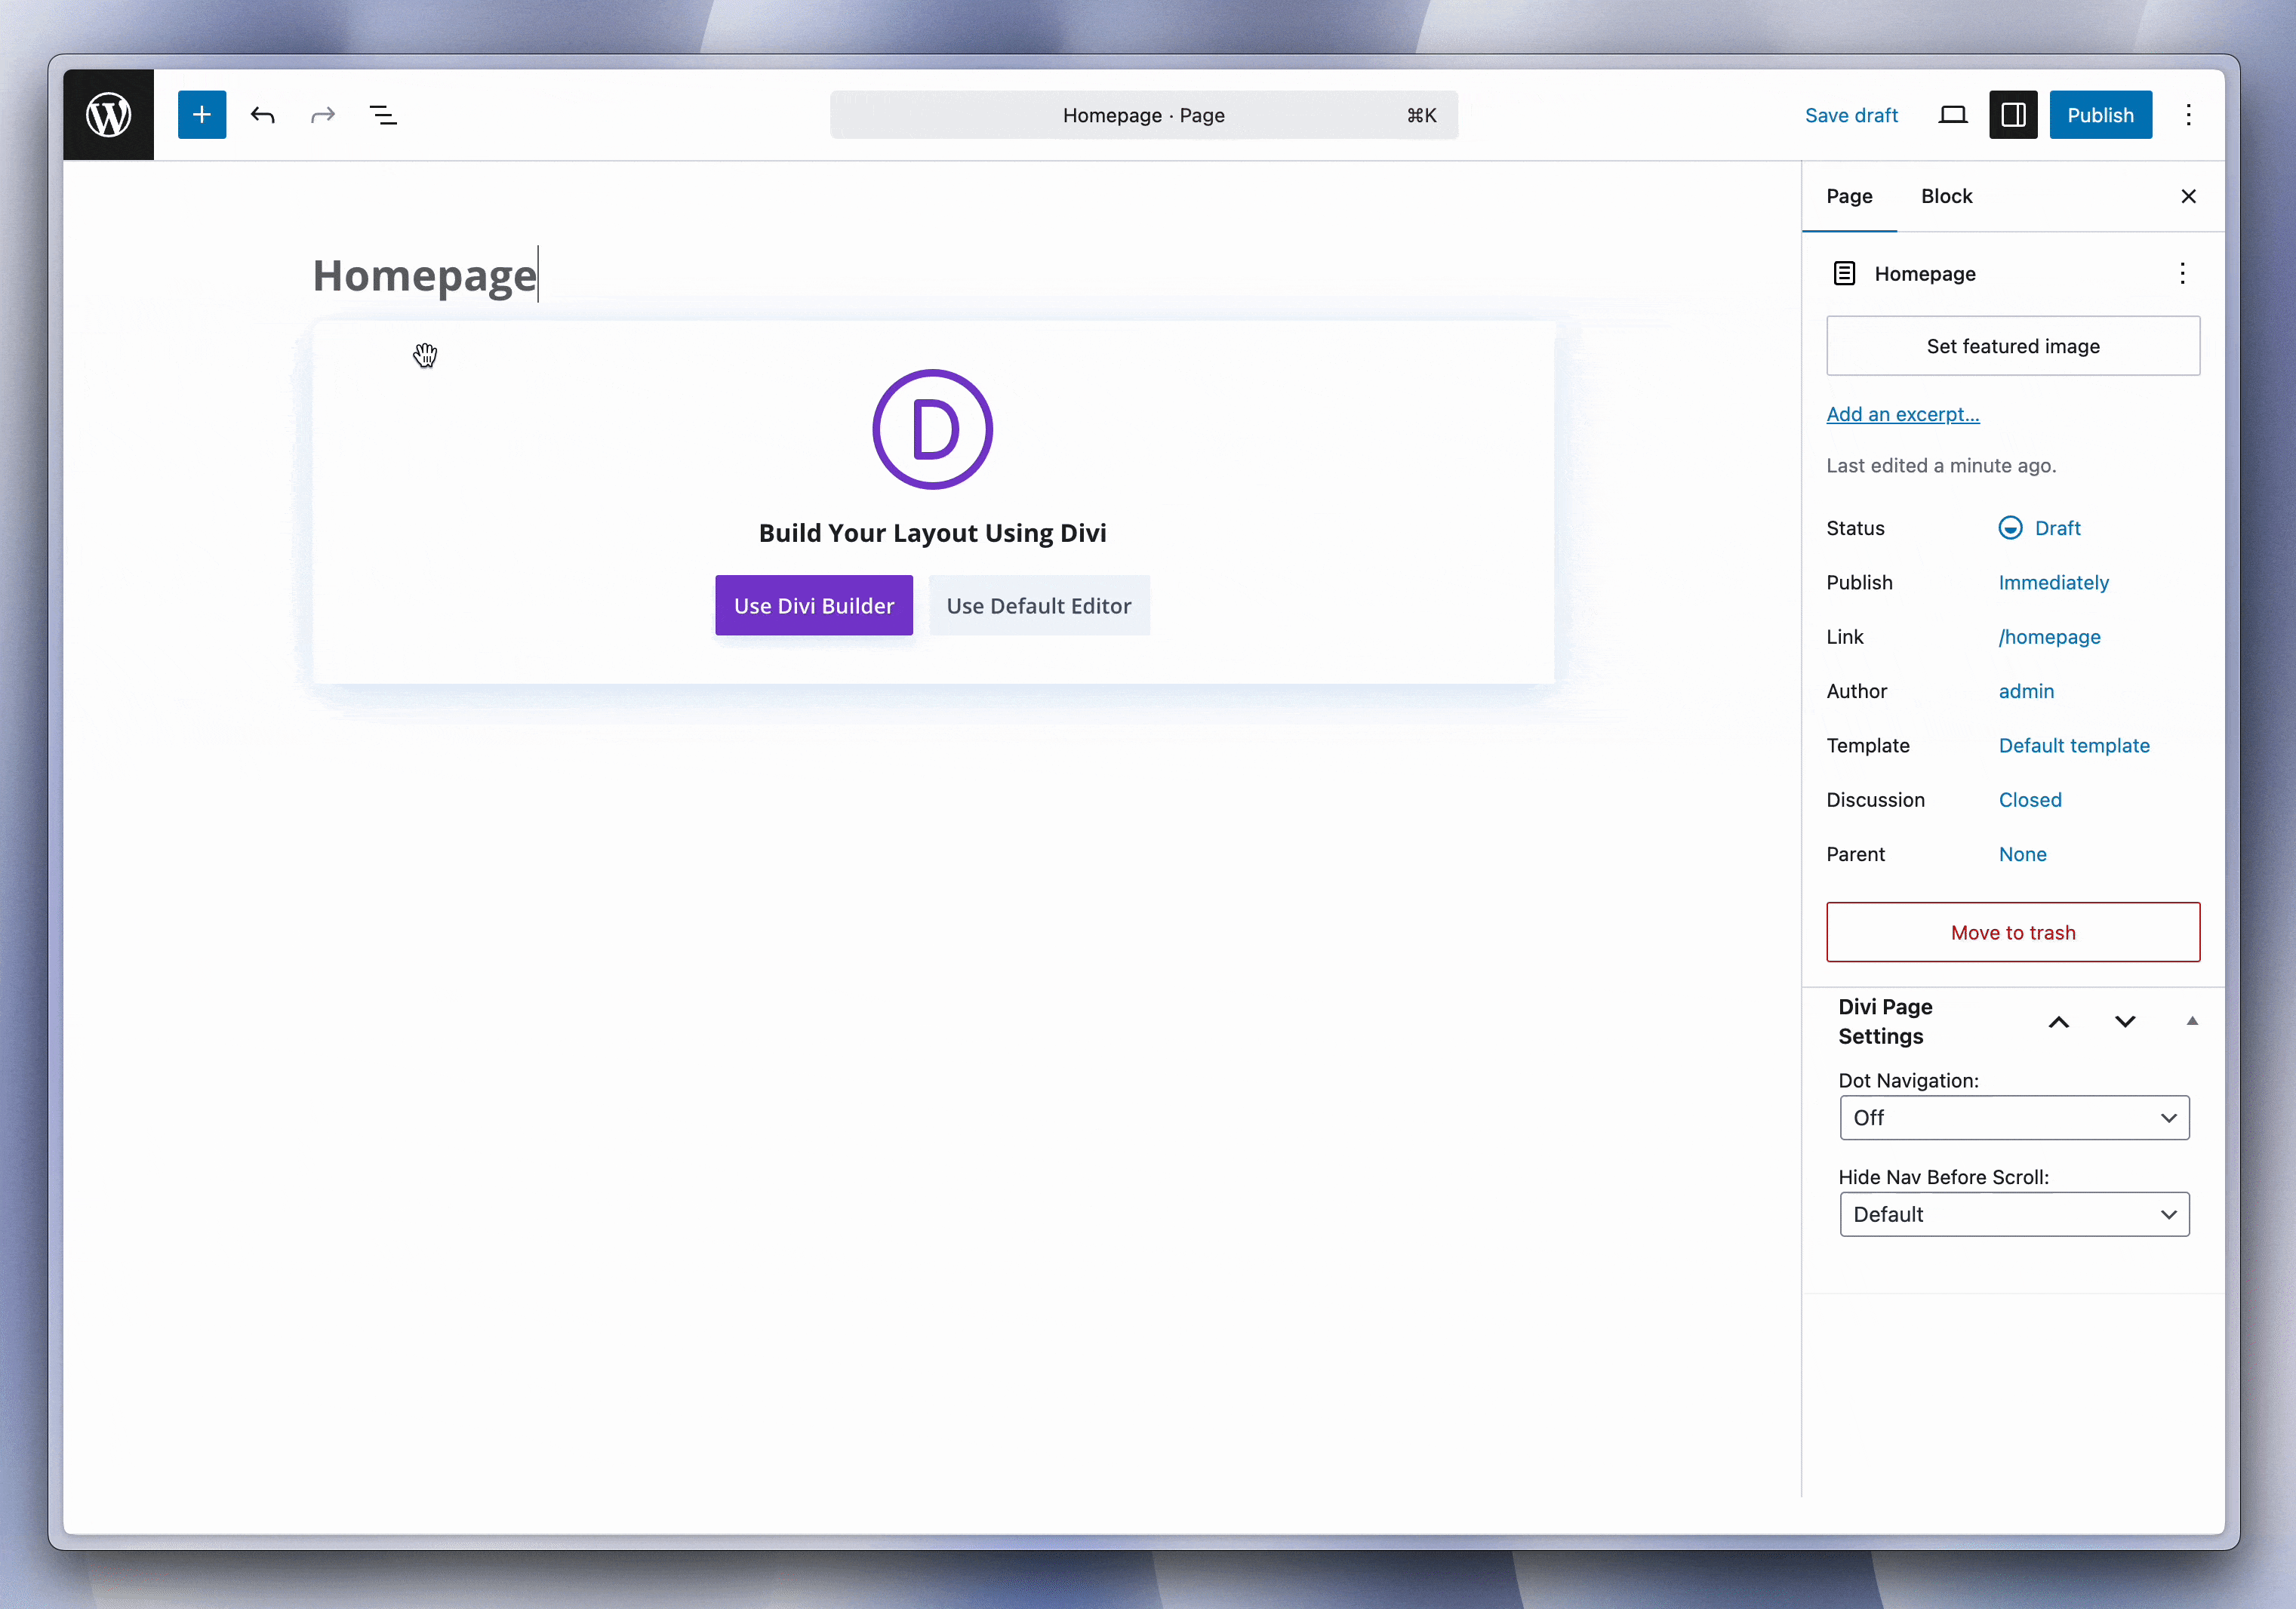Open the Hide Nav Before Scroll dropdown

coord(2014,1214)
